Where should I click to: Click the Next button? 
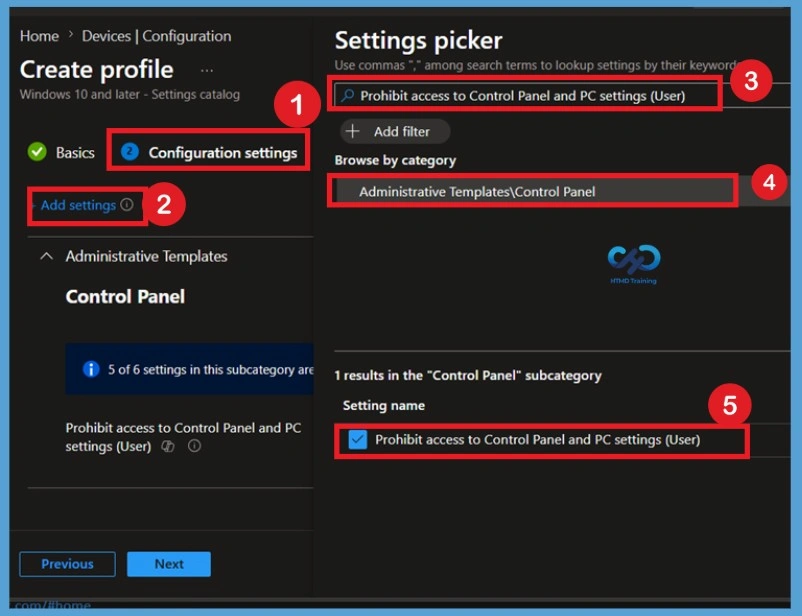pyautogui.click(x=169, y=564)
